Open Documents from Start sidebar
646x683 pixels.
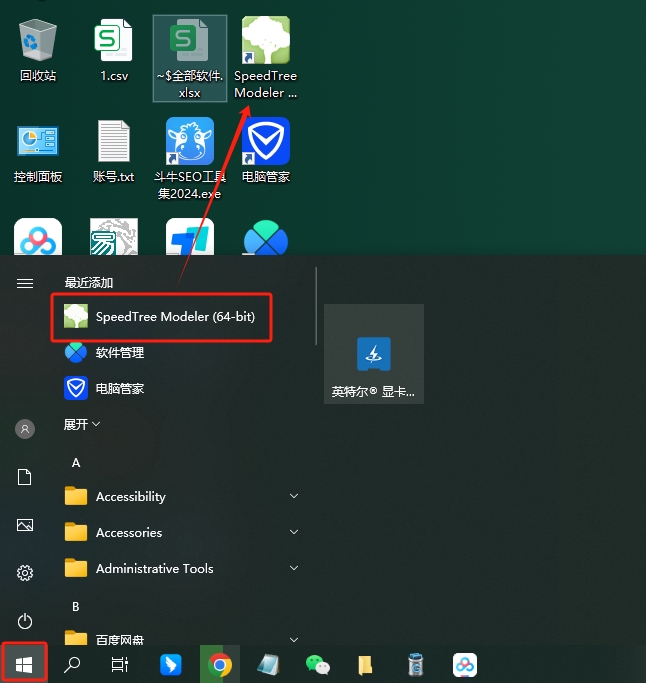pos(25,477)
